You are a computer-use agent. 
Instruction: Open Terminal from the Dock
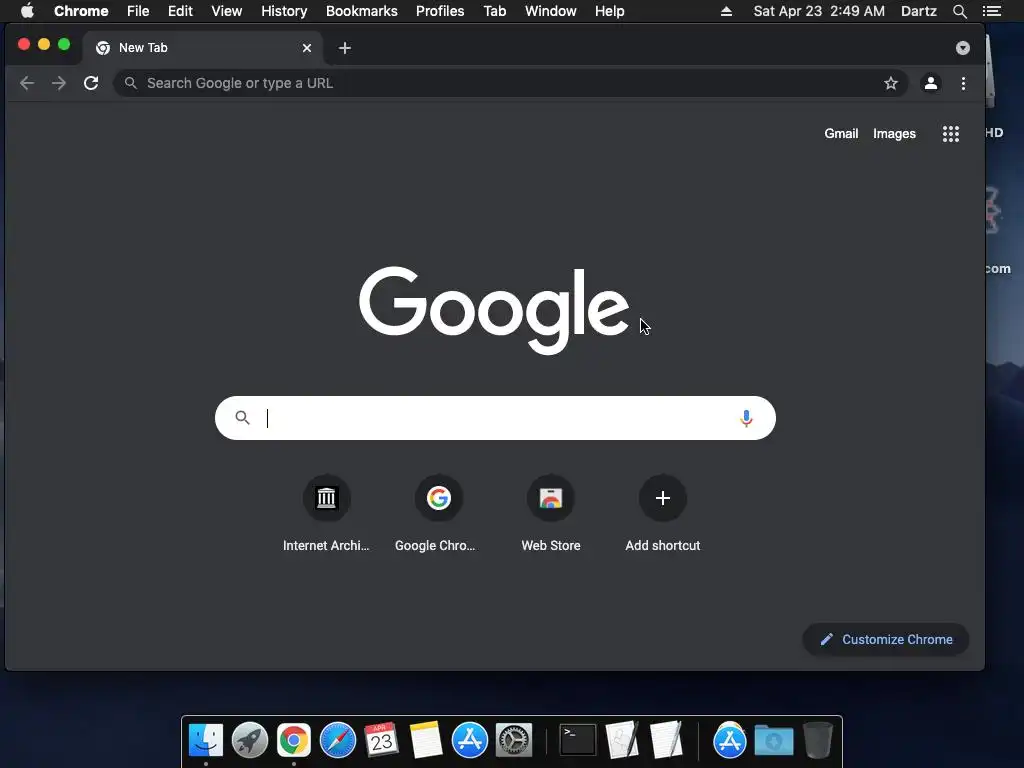click(x=578, y=741)
